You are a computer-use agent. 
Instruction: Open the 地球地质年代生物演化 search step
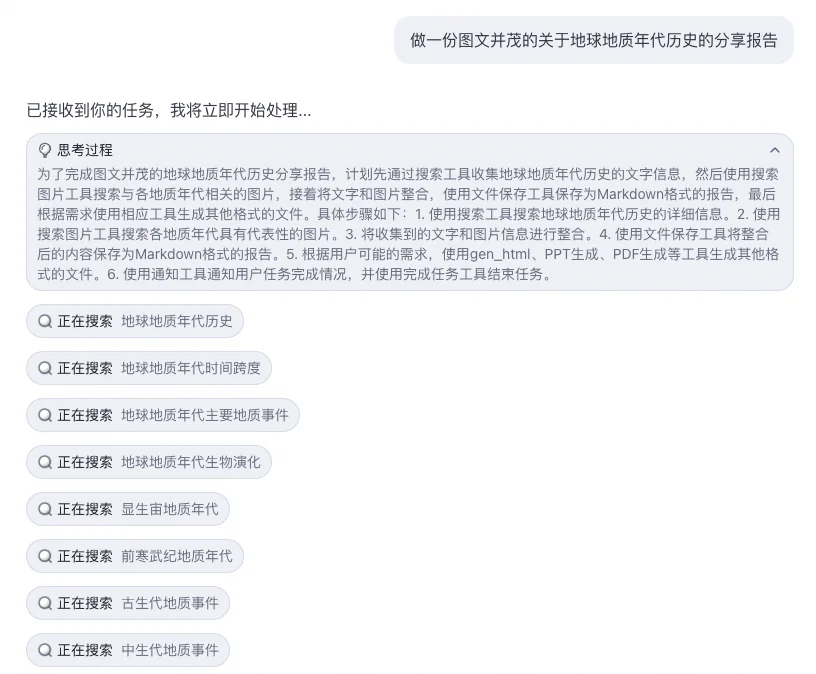[x=149, y=462]
